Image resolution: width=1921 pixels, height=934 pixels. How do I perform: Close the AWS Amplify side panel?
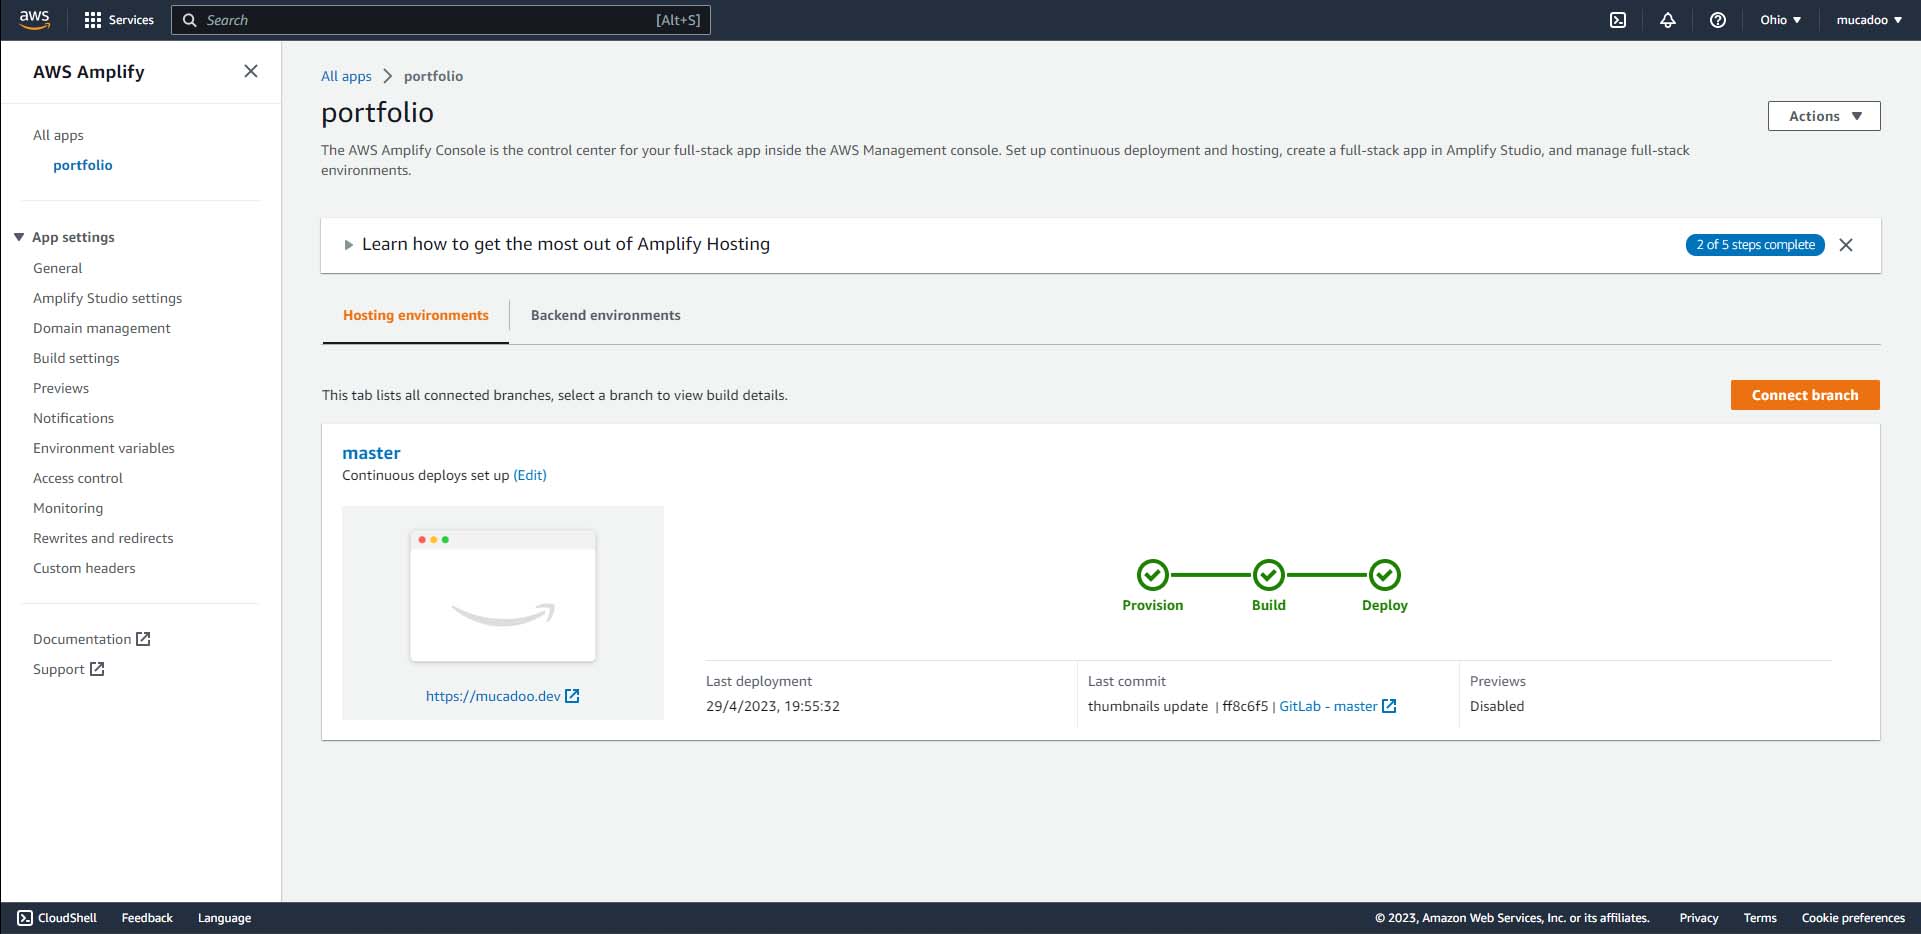click(x=251, y=71)
